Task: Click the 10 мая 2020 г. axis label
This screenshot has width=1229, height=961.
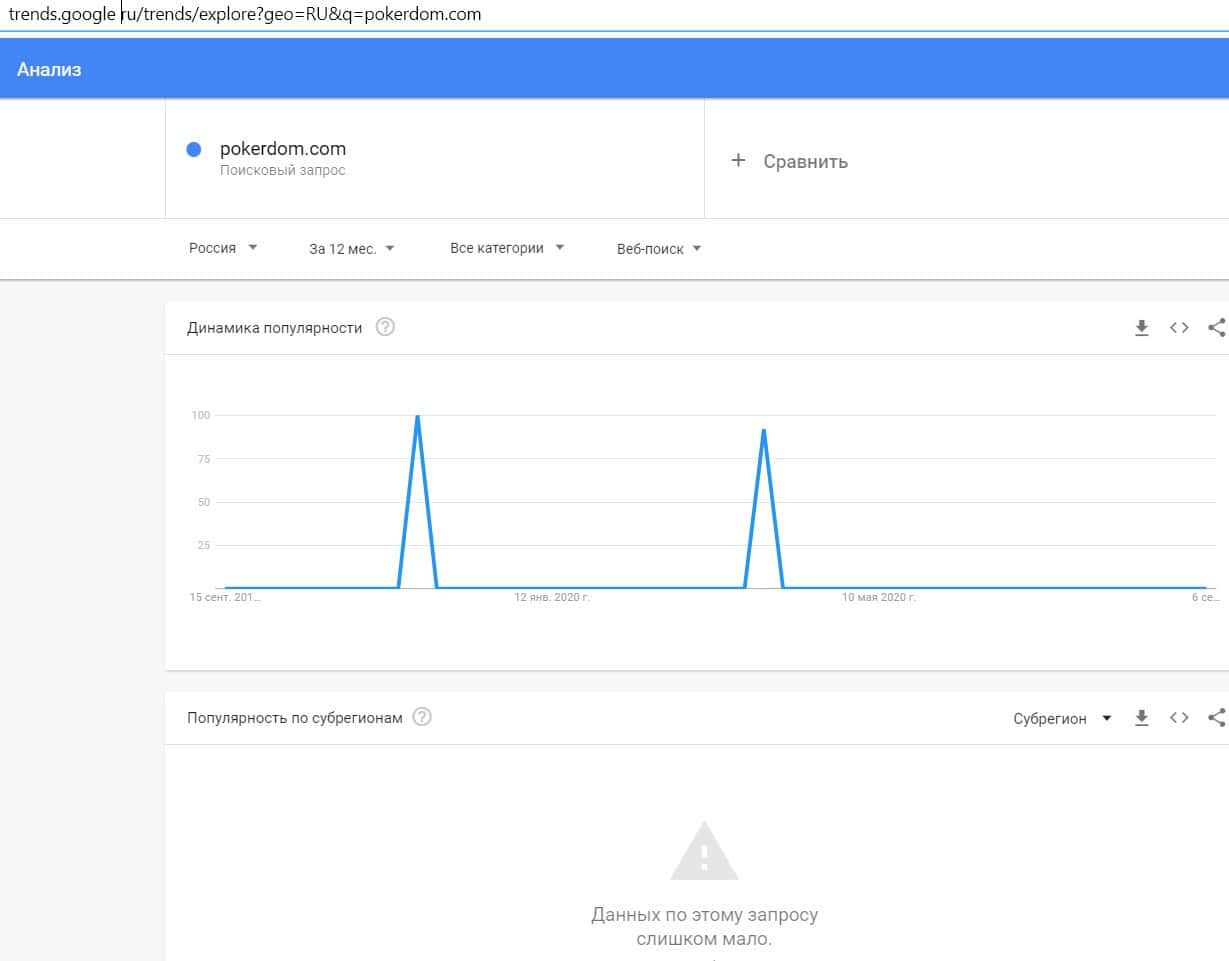Action: [879, 597]
